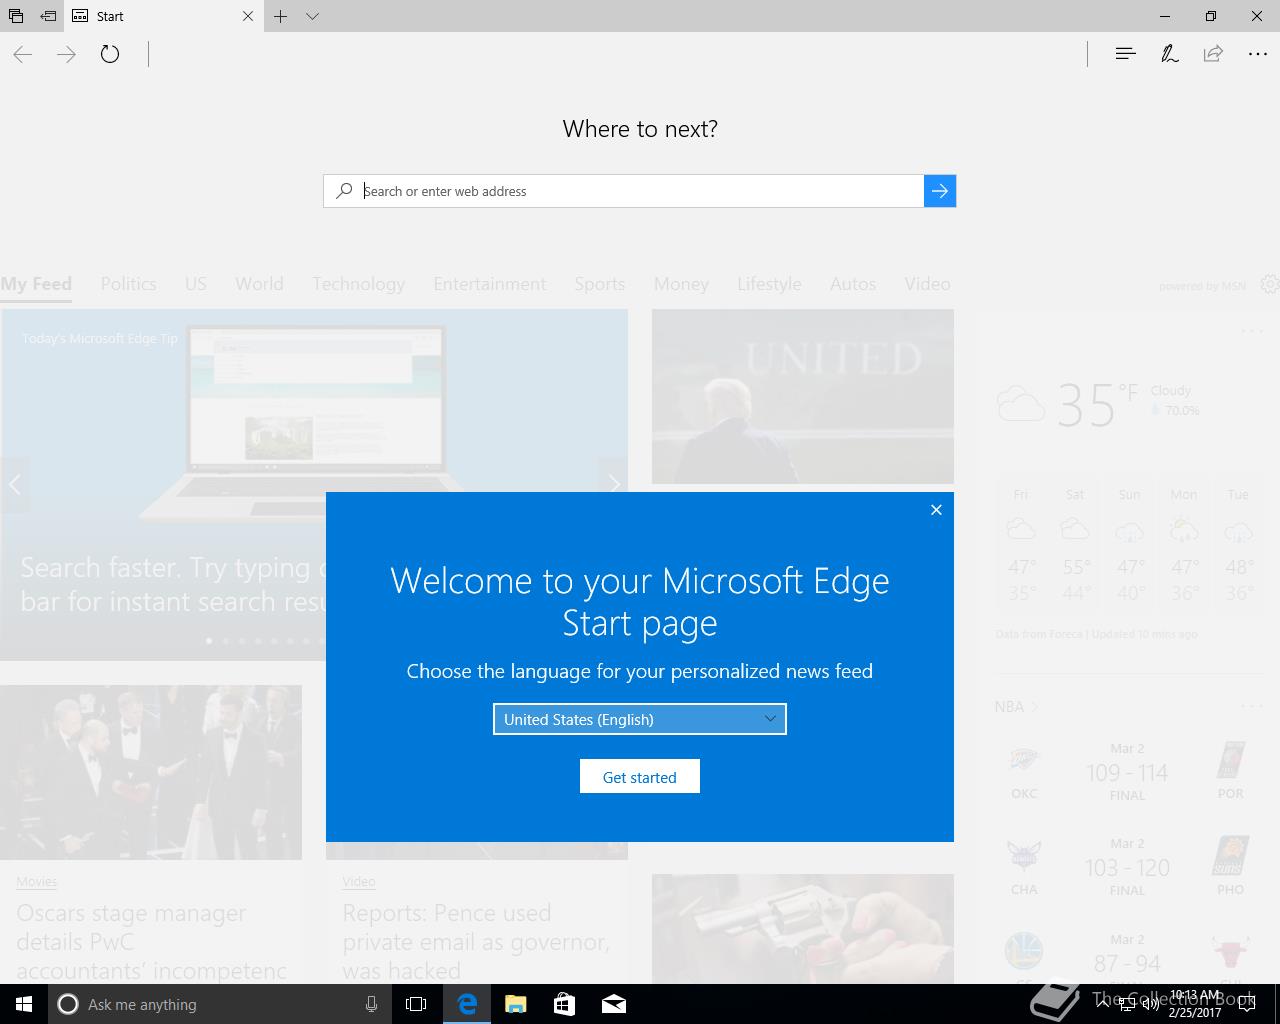Click the Video category link
This screenshot has height=1024, width=1280.
point(359,882)
